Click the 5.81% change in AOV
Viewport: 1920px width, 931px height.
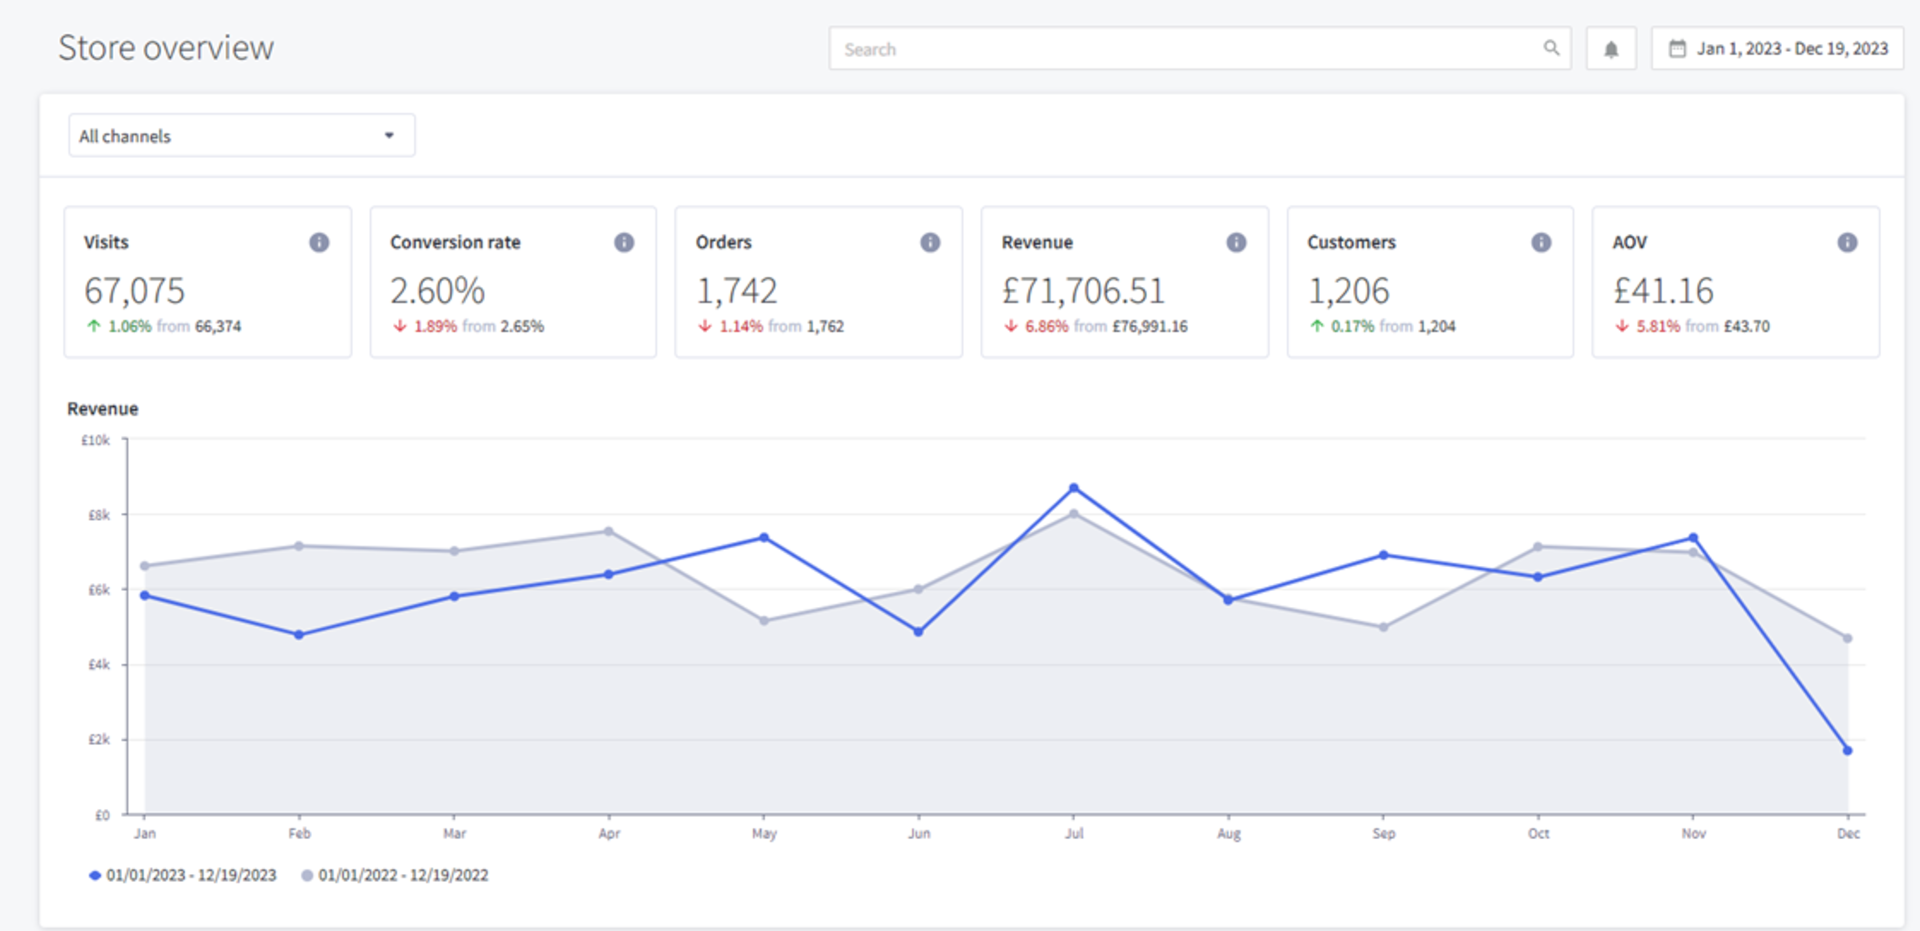pos(1658,326)
